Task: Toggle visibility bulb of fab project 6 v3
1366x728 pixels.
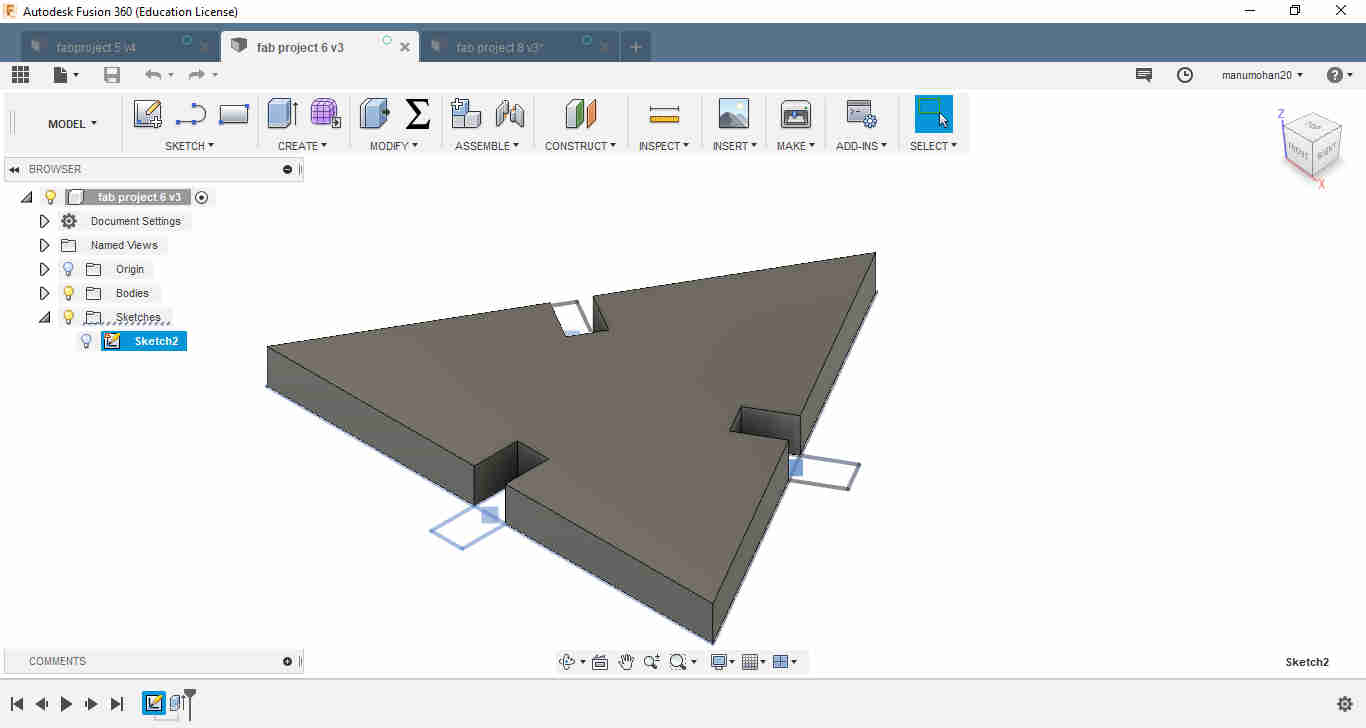Action: [x=50, y=197]
